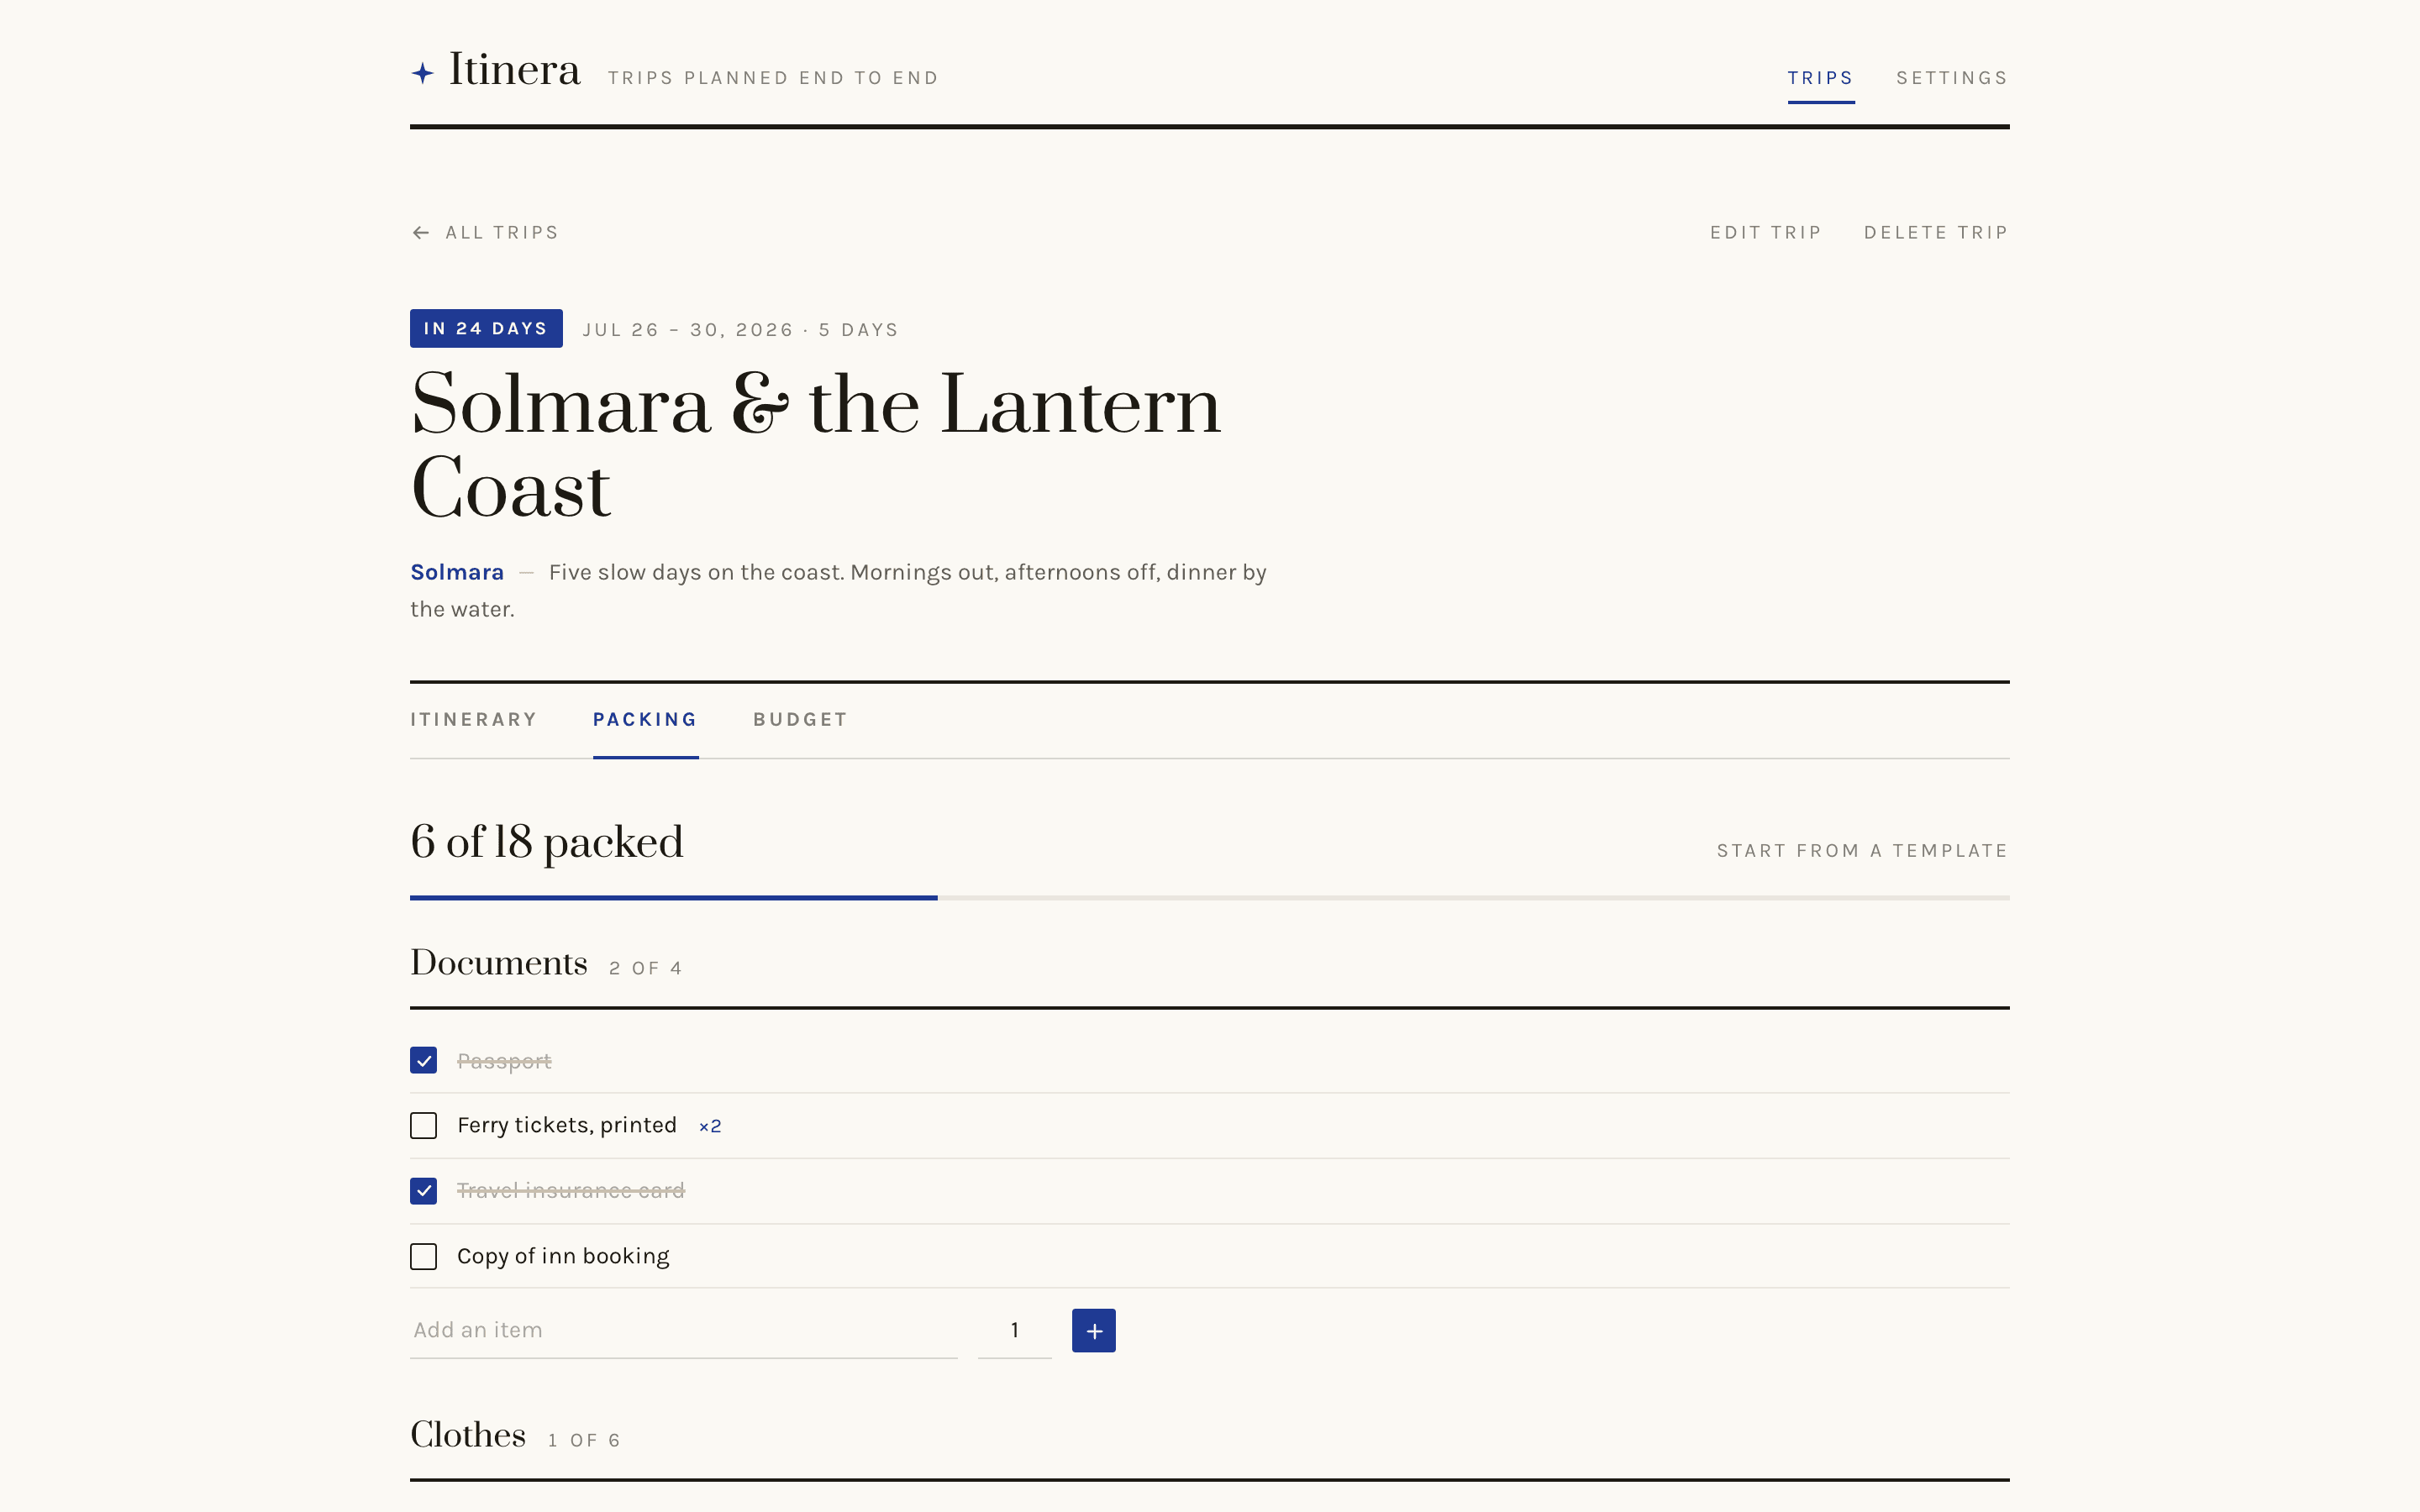Image resolution: width=2420 pixels, height=1512 pixels.
Task: Open Trips in the top navigation
Action: (1820, 78)
